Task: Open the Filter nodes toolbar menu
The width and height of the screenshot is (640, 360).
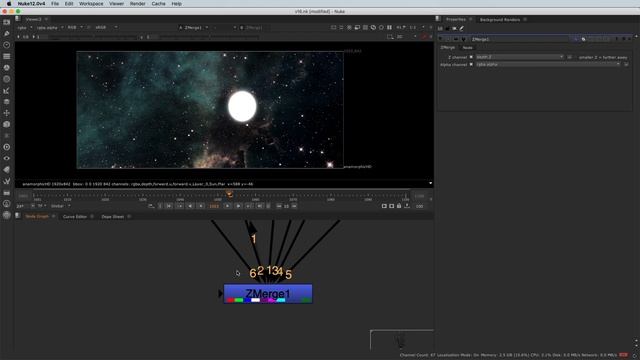Action: [7, 79]
